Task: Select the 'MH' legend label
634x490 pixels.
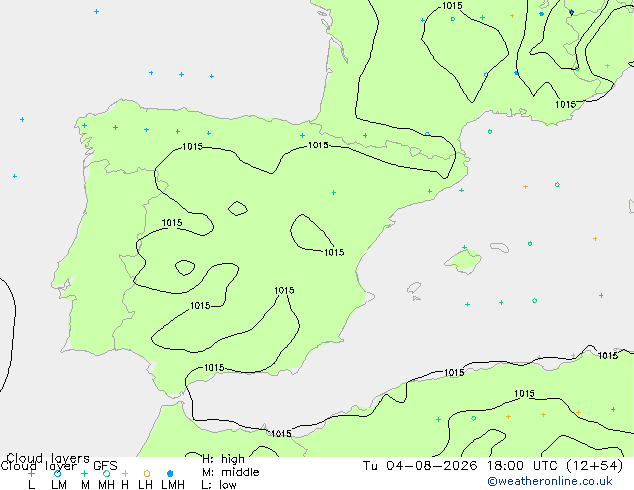Action: pyautogui.click(x=106, y=485)
